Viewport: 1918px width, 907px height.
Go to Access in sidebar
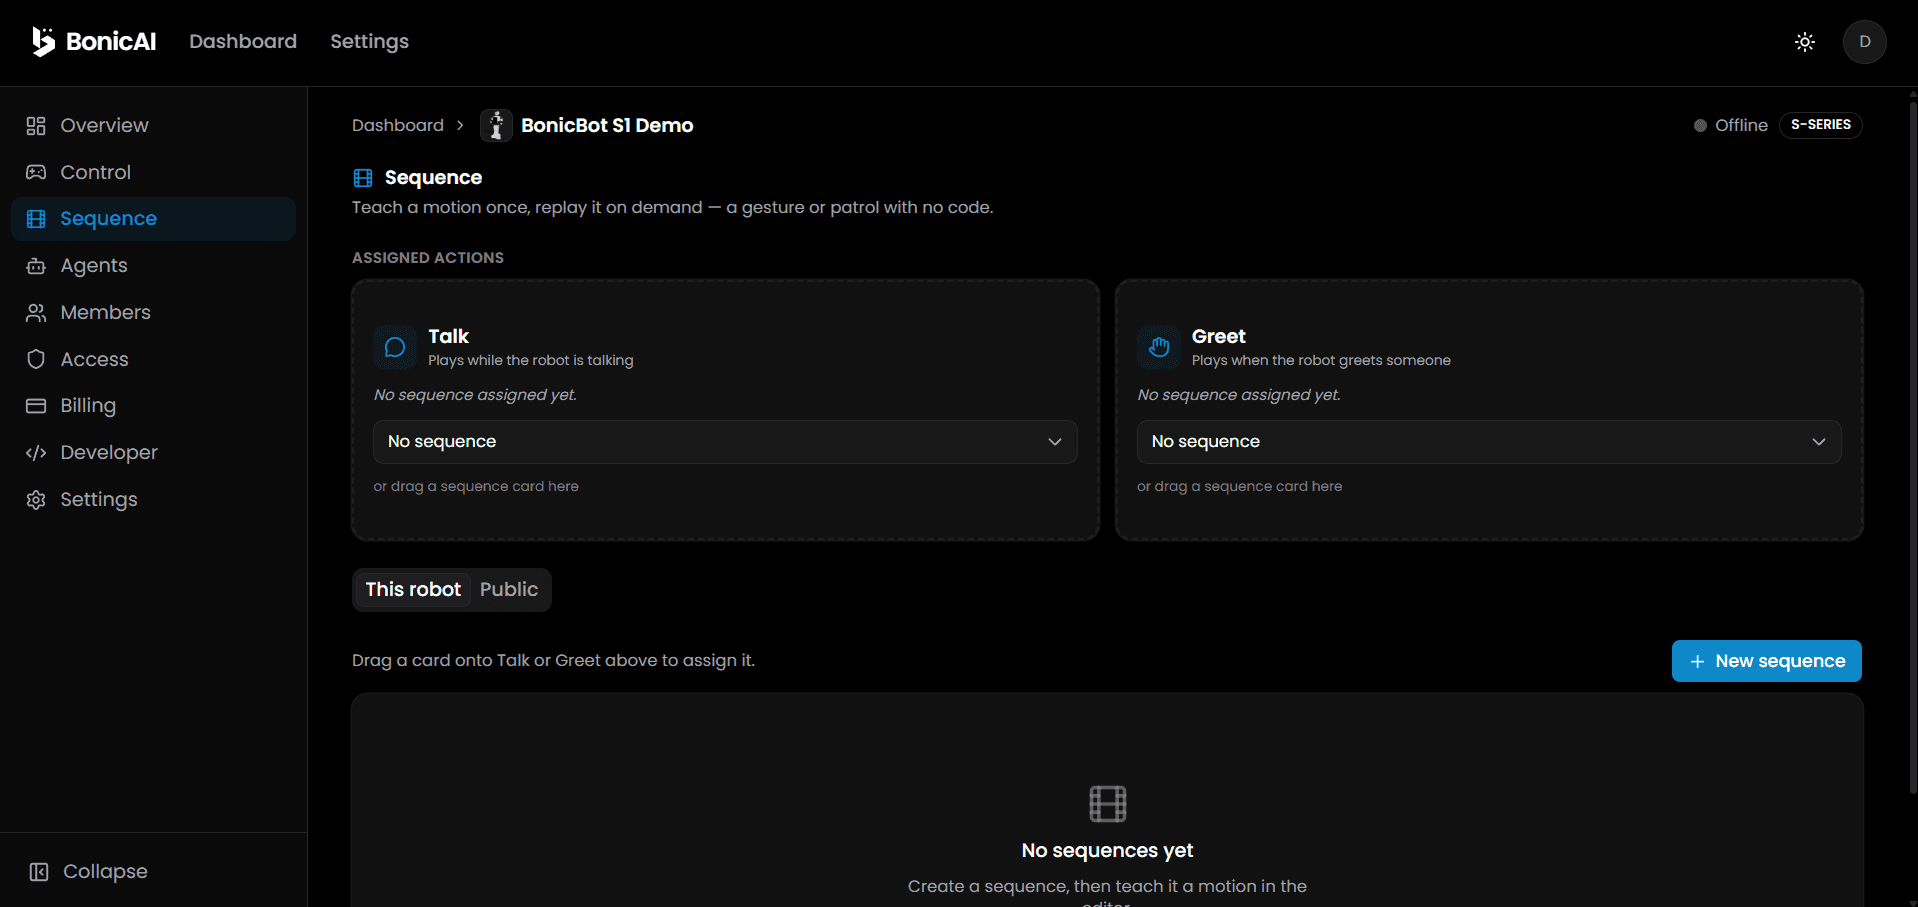pyautogui.click(x=153, y=359)
